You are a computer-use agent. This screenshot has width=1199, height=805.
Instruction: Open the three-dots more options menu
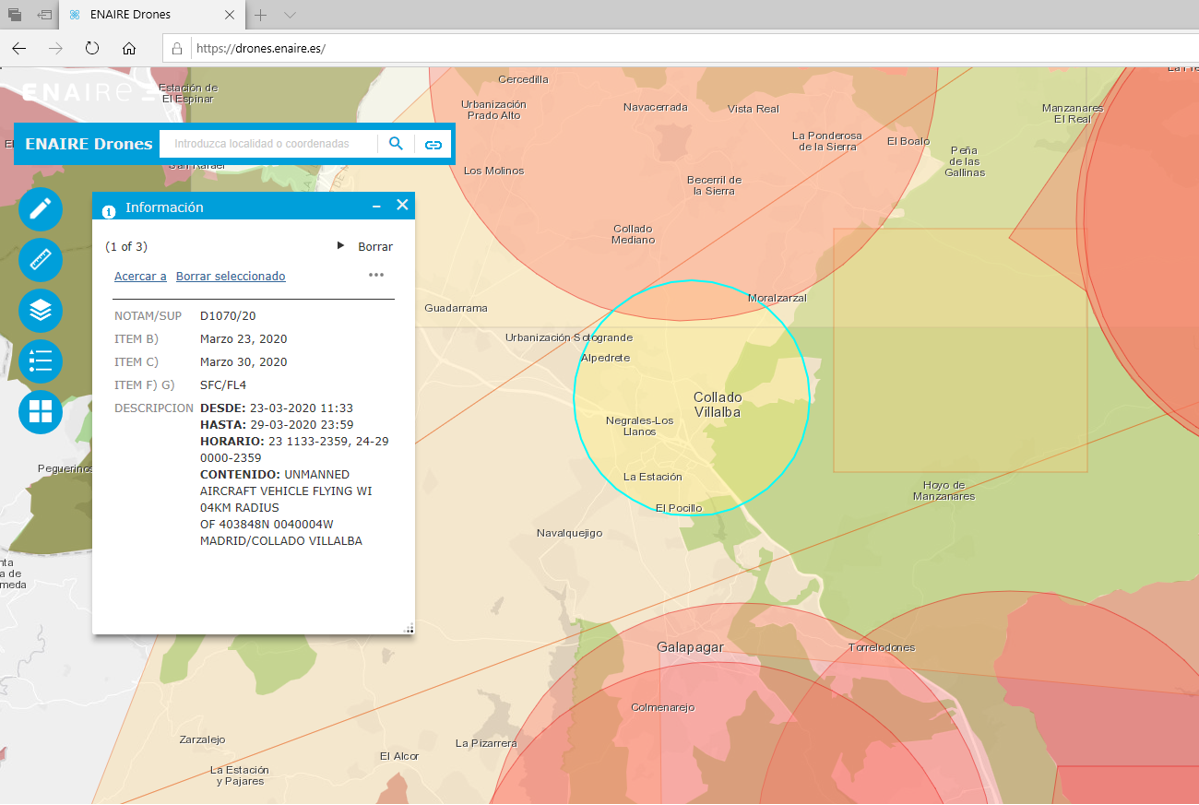[x=376, y=274]
